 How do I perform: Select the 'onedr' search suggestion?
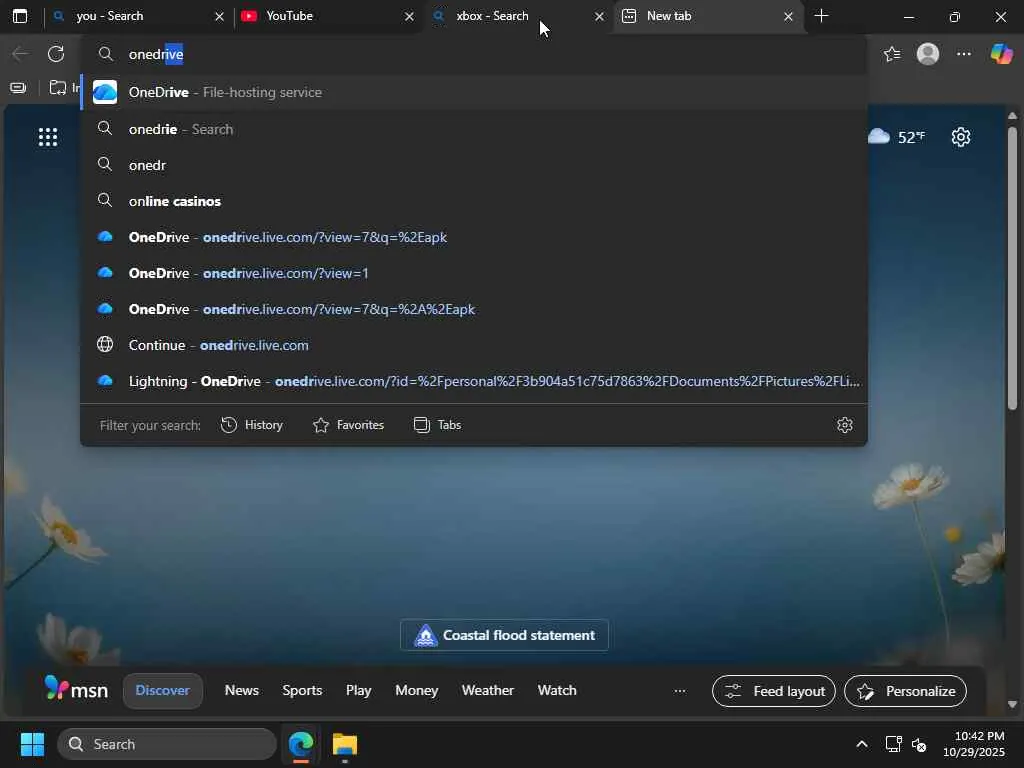(x=474, y=165)
